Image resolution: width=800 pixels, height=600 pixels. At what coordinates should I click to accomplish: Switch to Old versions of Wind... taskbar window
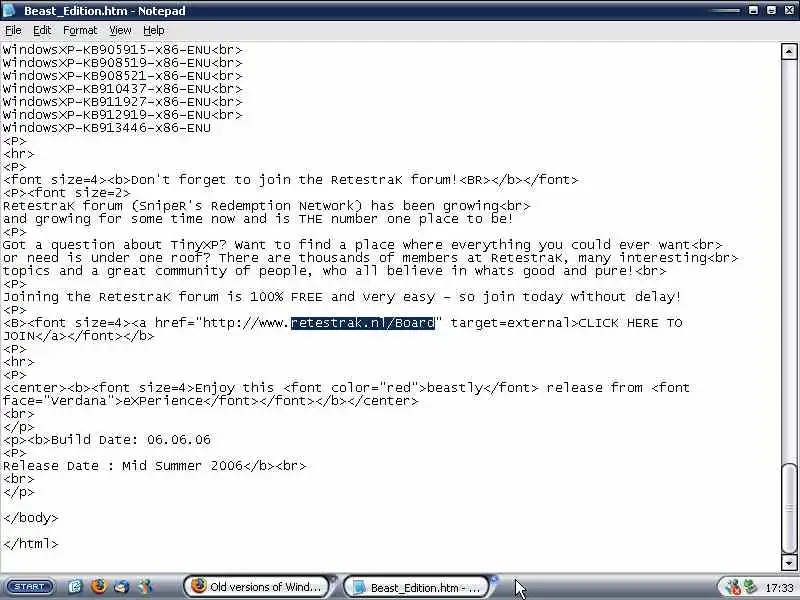pos(259,587)
